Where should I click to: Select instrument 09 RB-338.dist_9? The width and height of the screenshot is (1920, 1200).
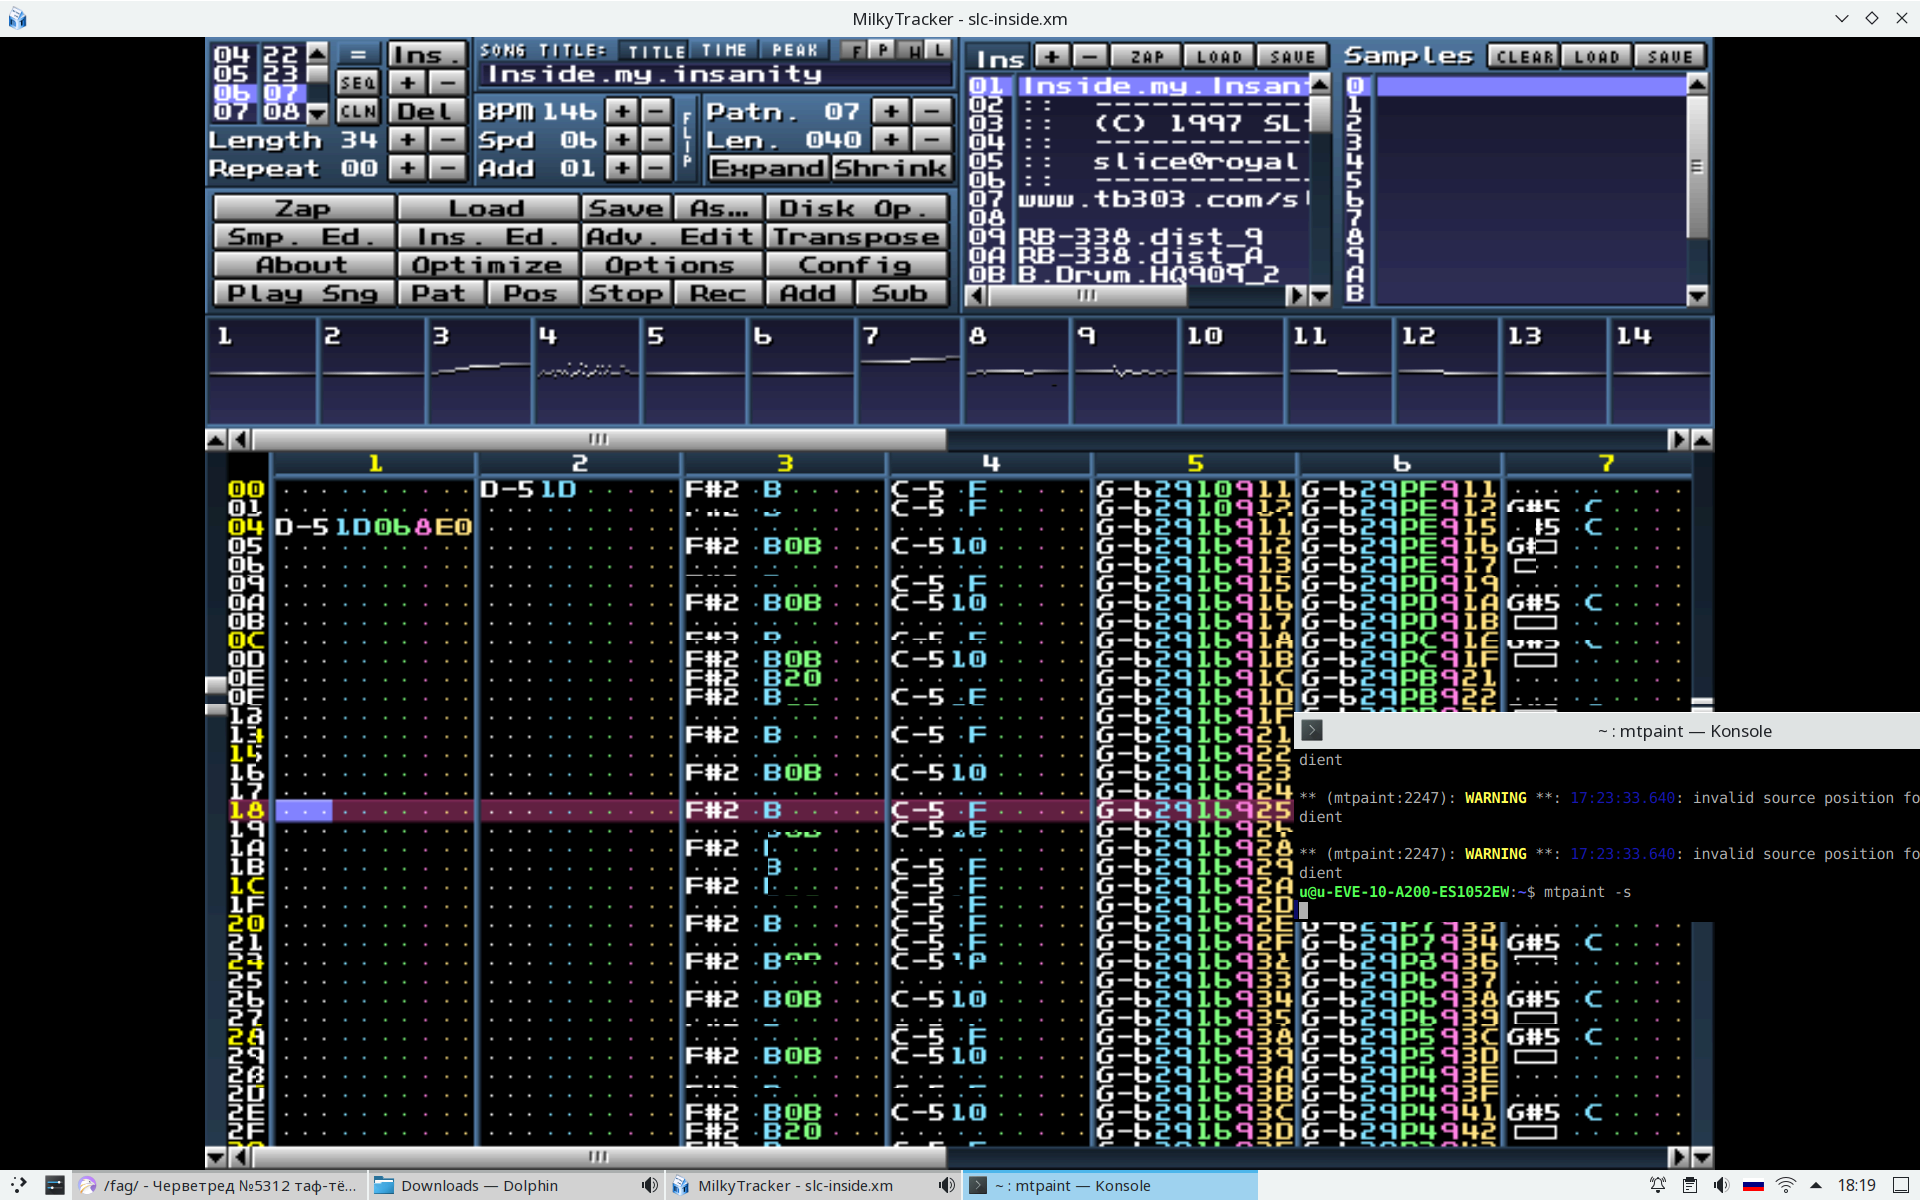coord(1140,237)
